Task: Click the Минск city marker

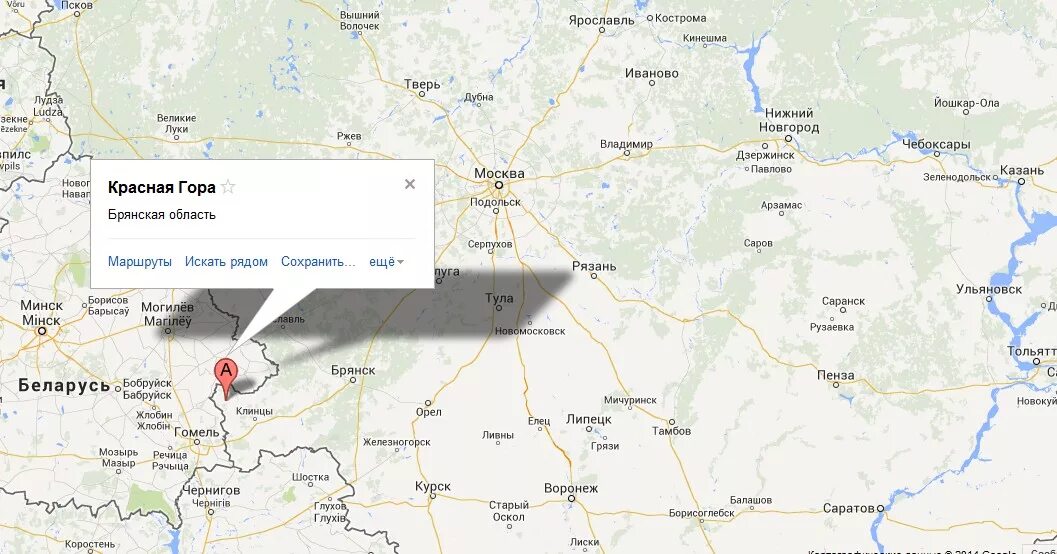Action: (x=42, y=331)
